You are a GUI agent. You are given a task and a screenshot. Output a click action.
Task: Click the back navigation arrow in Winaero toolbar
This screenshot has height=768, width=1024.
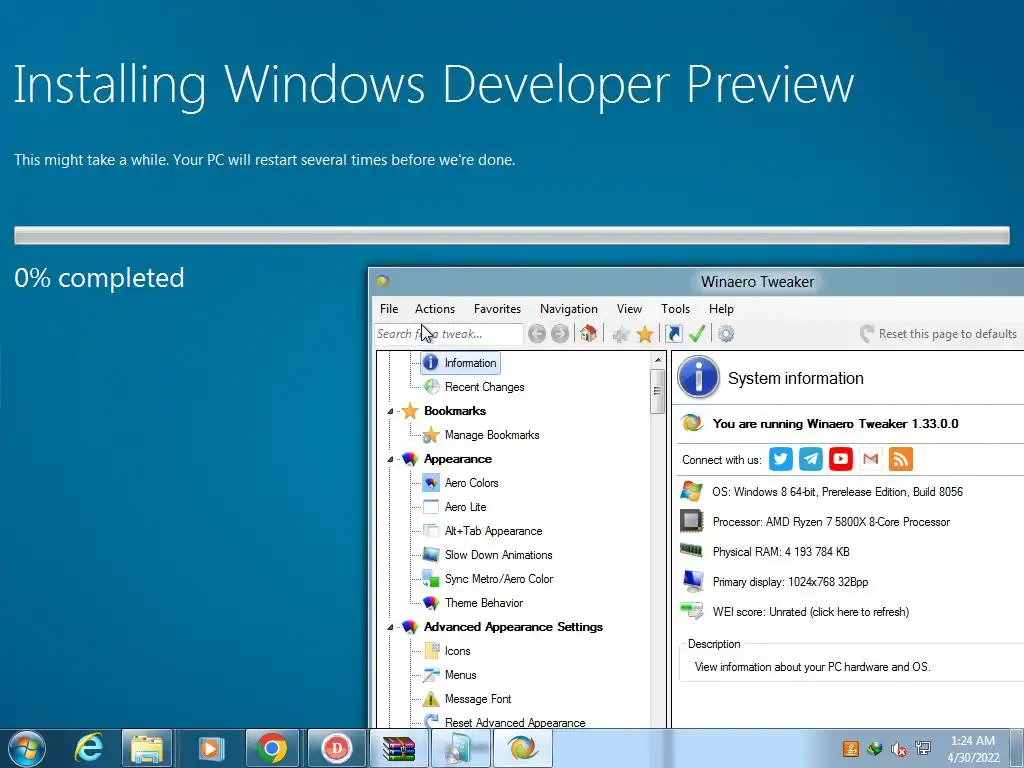click(x=537, y=334)
